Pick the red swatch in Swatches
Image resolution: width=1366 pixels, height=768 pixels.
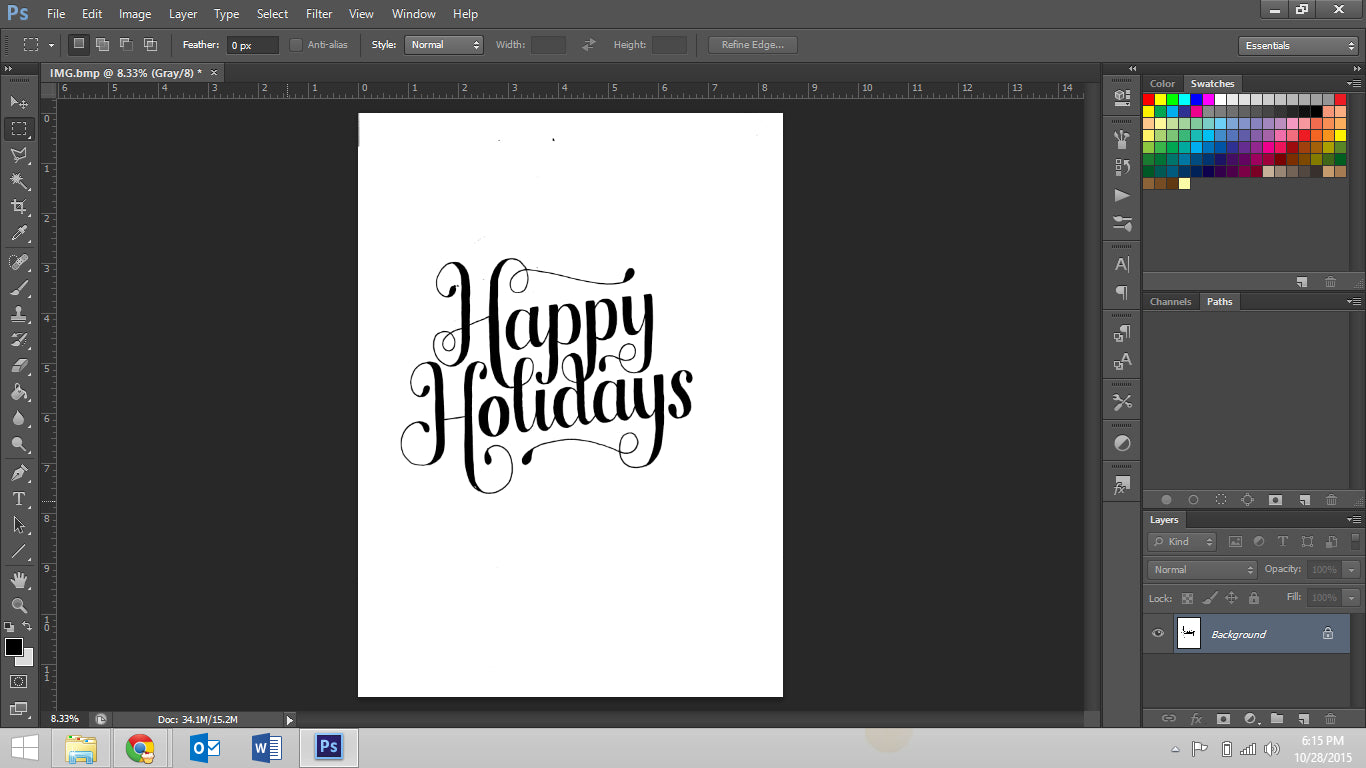point(1149,99)
